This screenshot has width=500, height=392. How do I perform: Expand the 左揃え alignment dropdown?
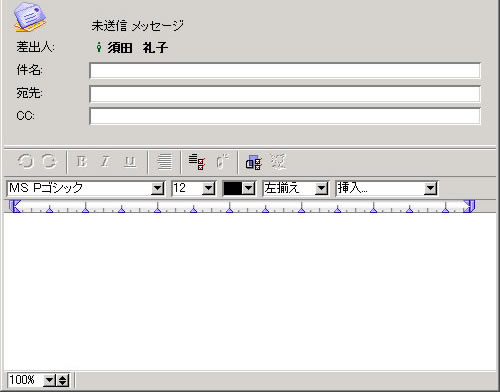[x=321, y=189]
